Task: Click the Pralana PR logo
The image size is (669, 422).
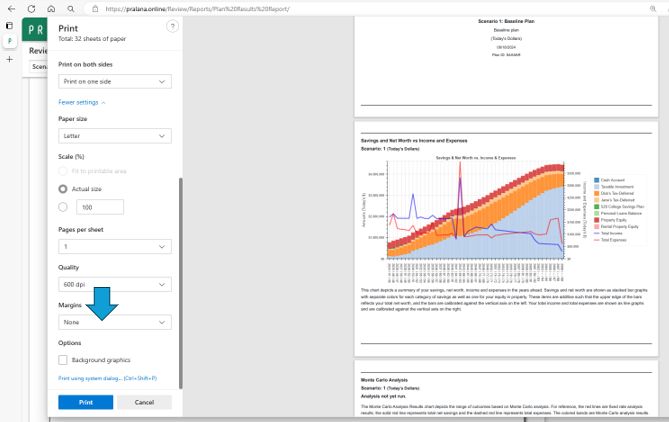Action: [35, 29]
